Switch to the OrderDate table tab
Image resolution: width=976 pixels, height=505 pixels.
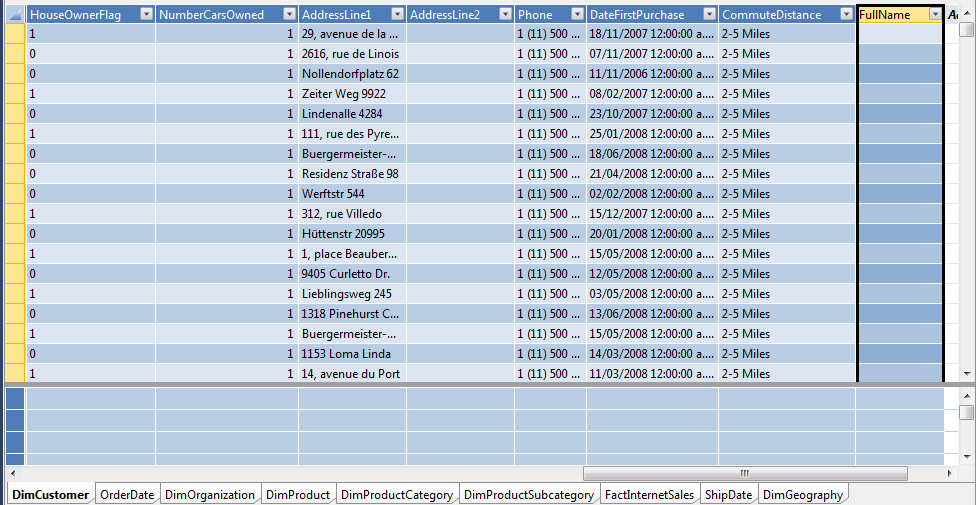(127, 494)
